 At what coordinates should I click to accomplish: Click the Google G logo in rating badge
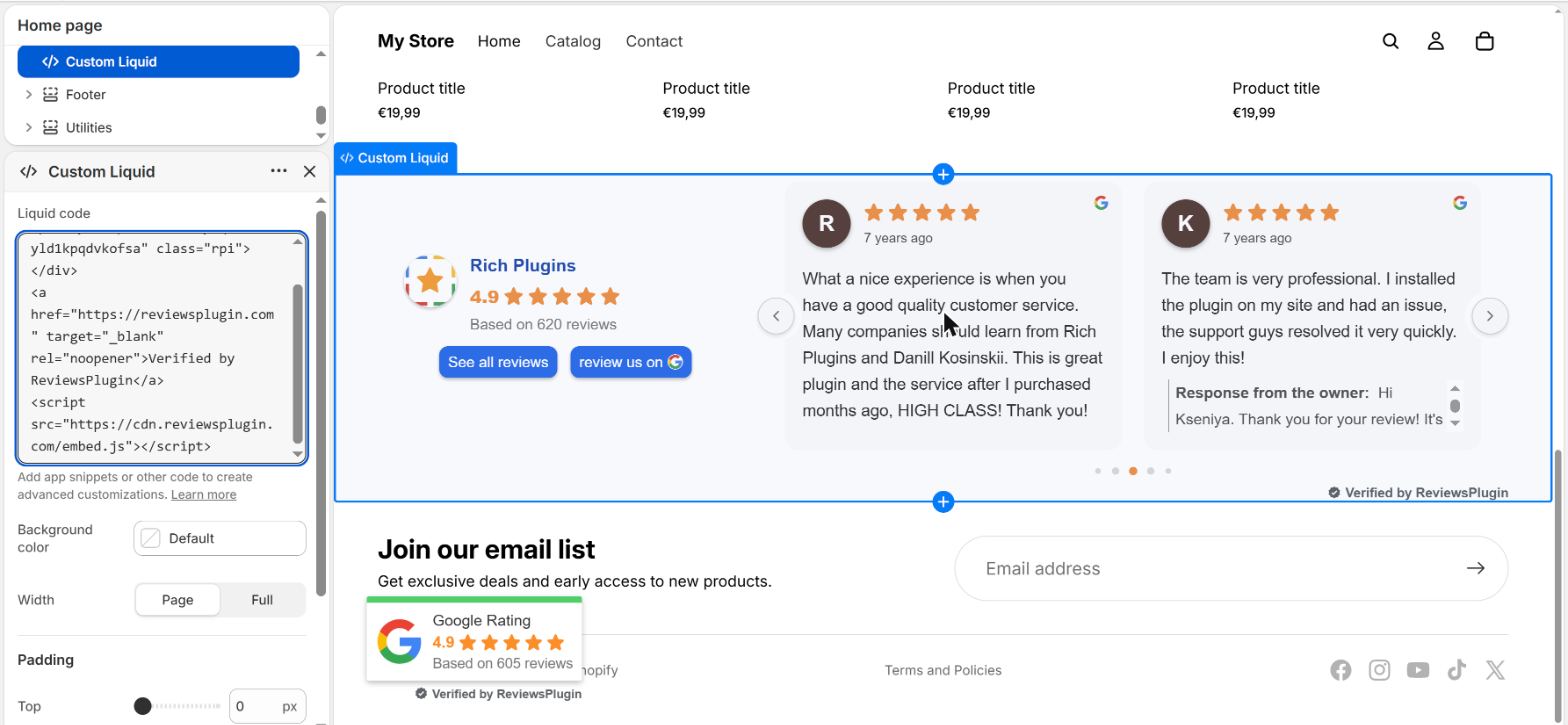coord(399,642)
